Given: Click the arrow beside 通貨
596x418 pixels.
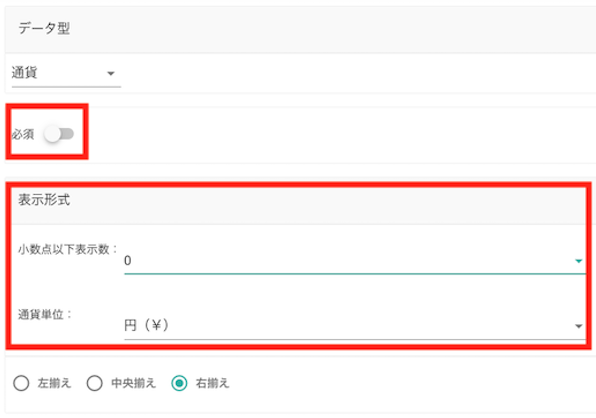Looking at the screenshot, I should pyautogui.click(x=111, y=74).
